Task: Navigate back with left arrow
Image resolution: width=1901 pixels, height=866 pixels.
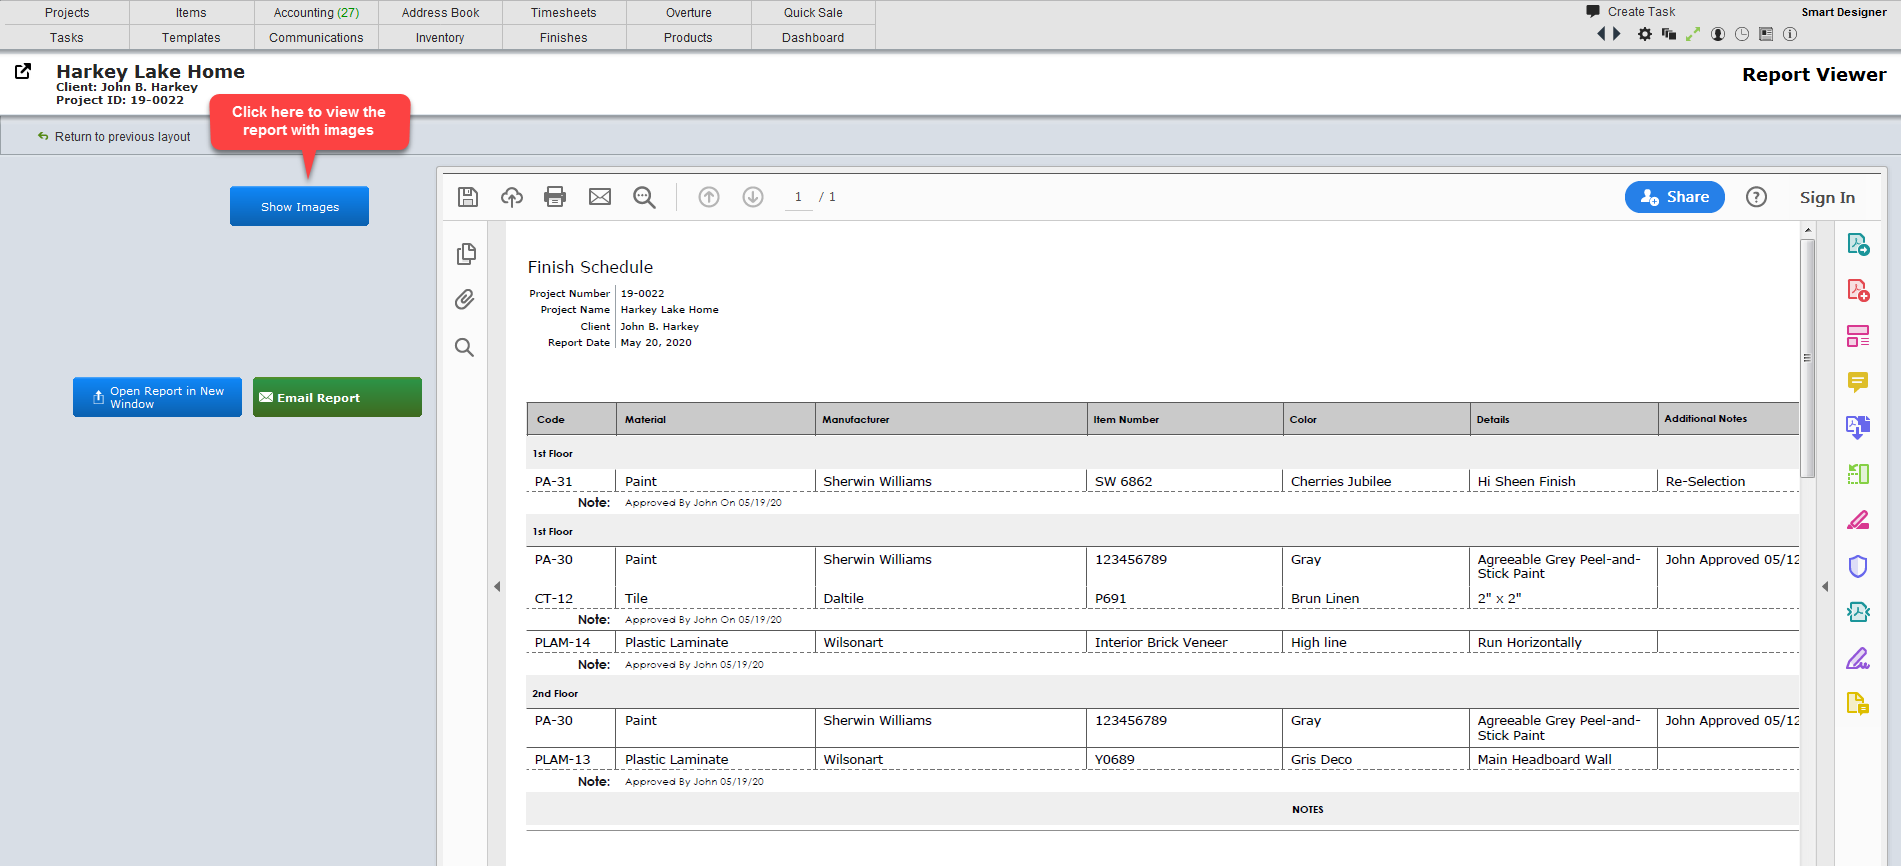Action: (1601, 34)
